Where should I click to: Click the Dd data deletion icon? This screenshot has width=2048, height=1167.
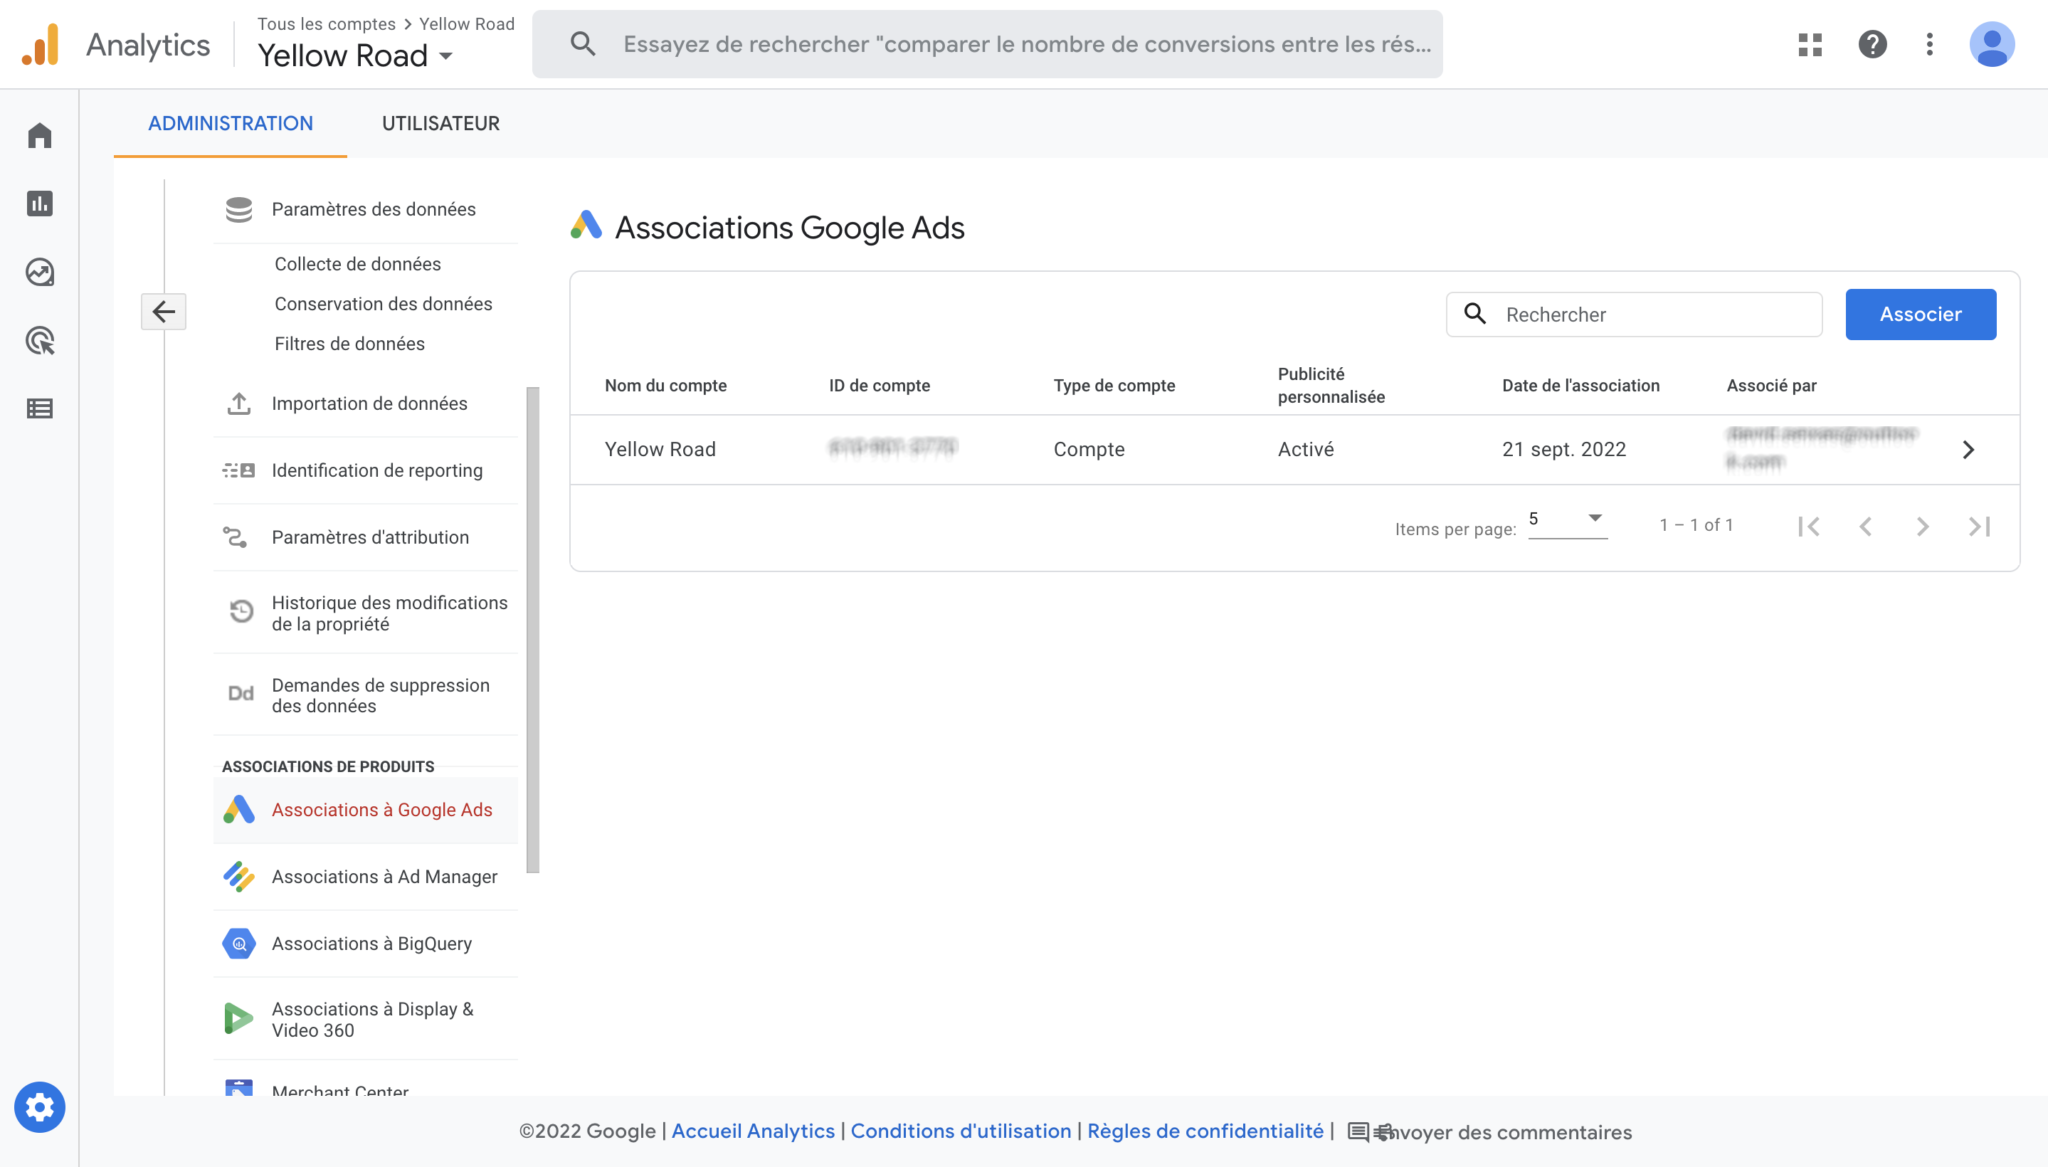(x=241, y=693)
